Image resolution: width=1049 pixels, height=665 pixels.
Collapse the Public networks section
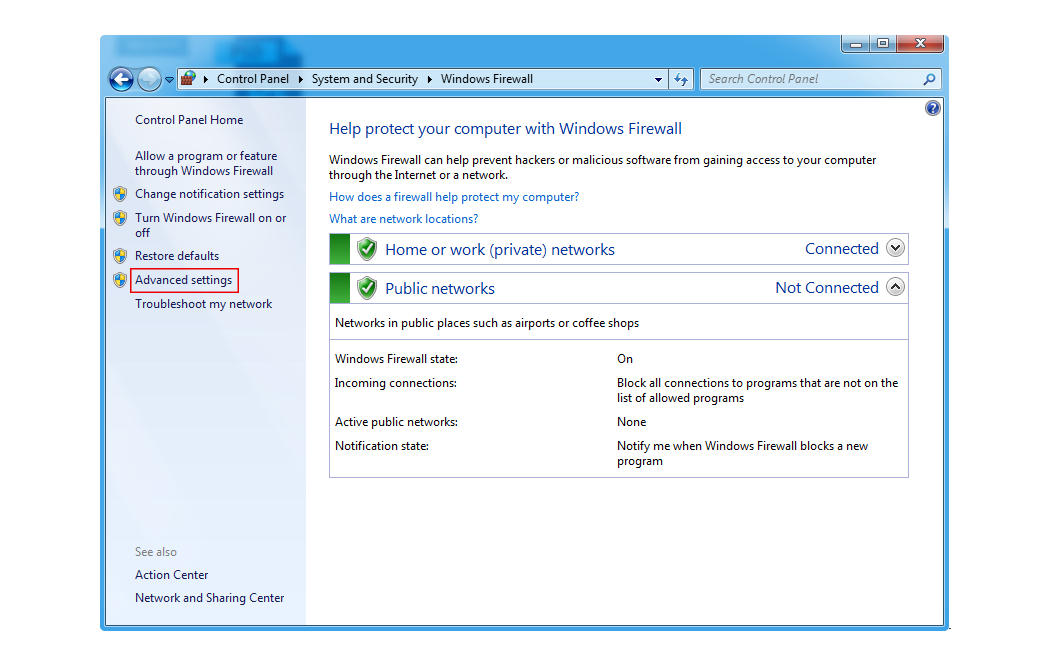[x=895, y=287]
